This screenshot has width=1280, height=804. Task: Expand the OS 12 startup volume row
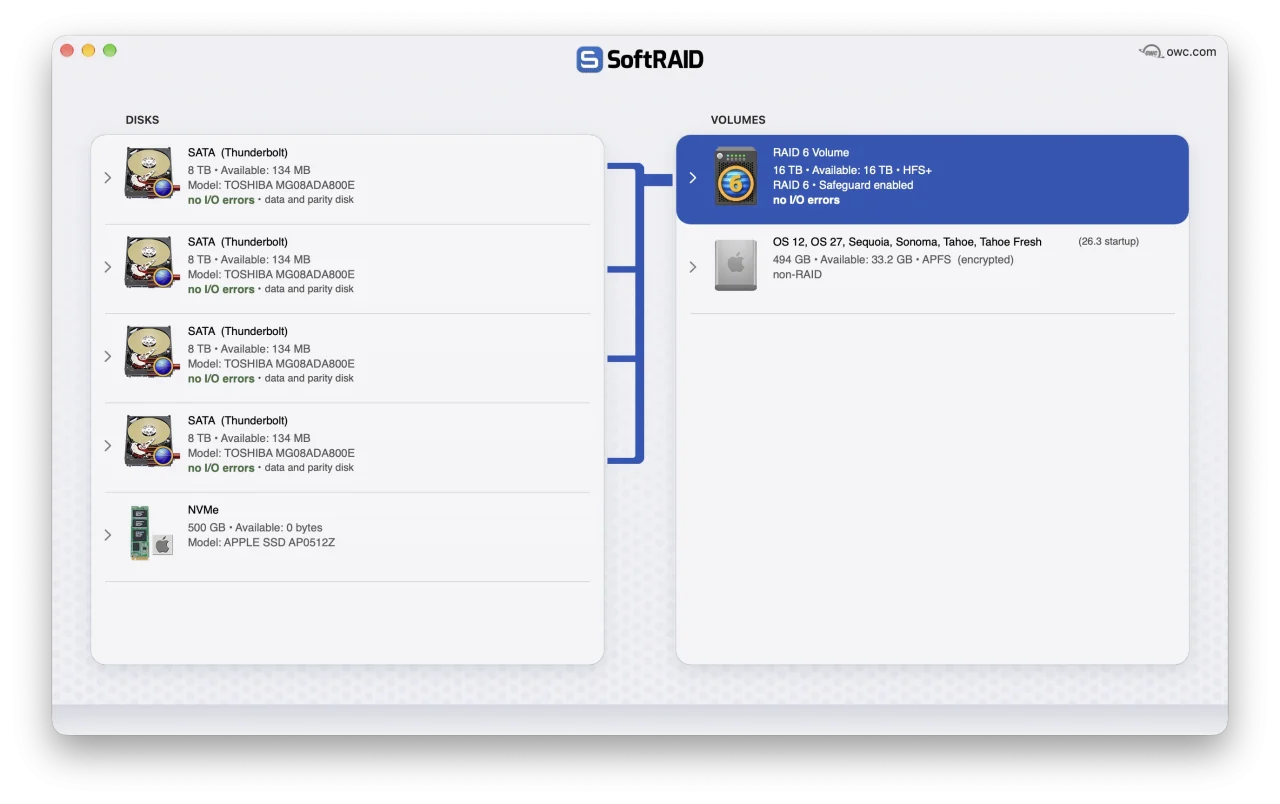point(693,267)
